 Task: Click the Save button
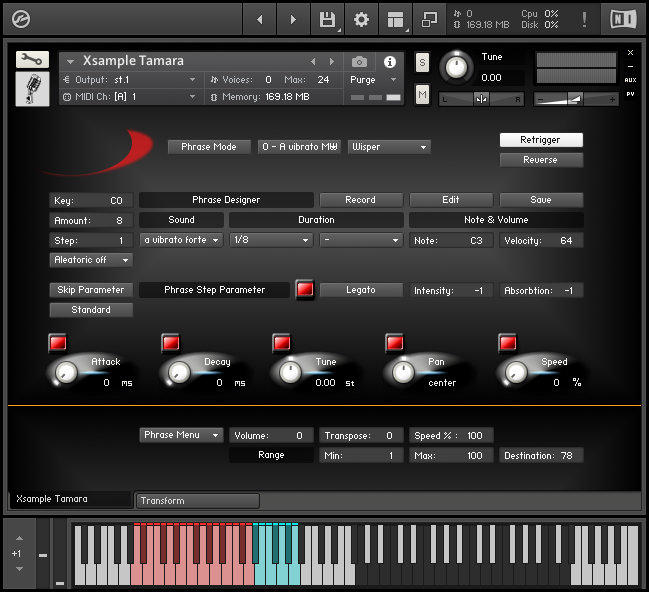[541, 200]
